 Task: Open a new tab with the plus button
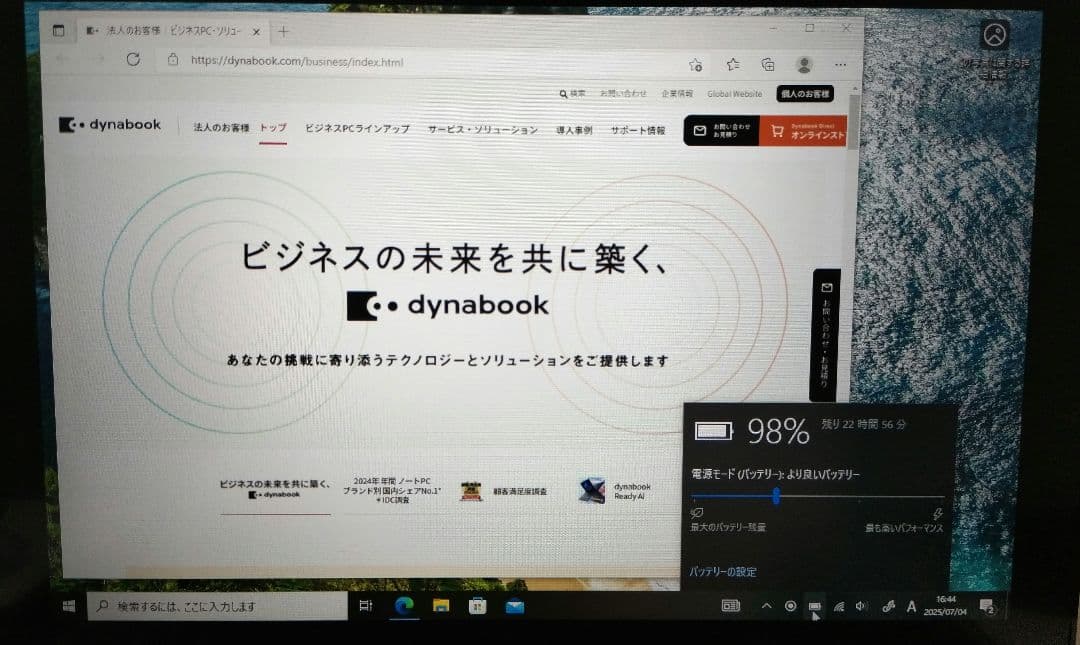point(283,31)
